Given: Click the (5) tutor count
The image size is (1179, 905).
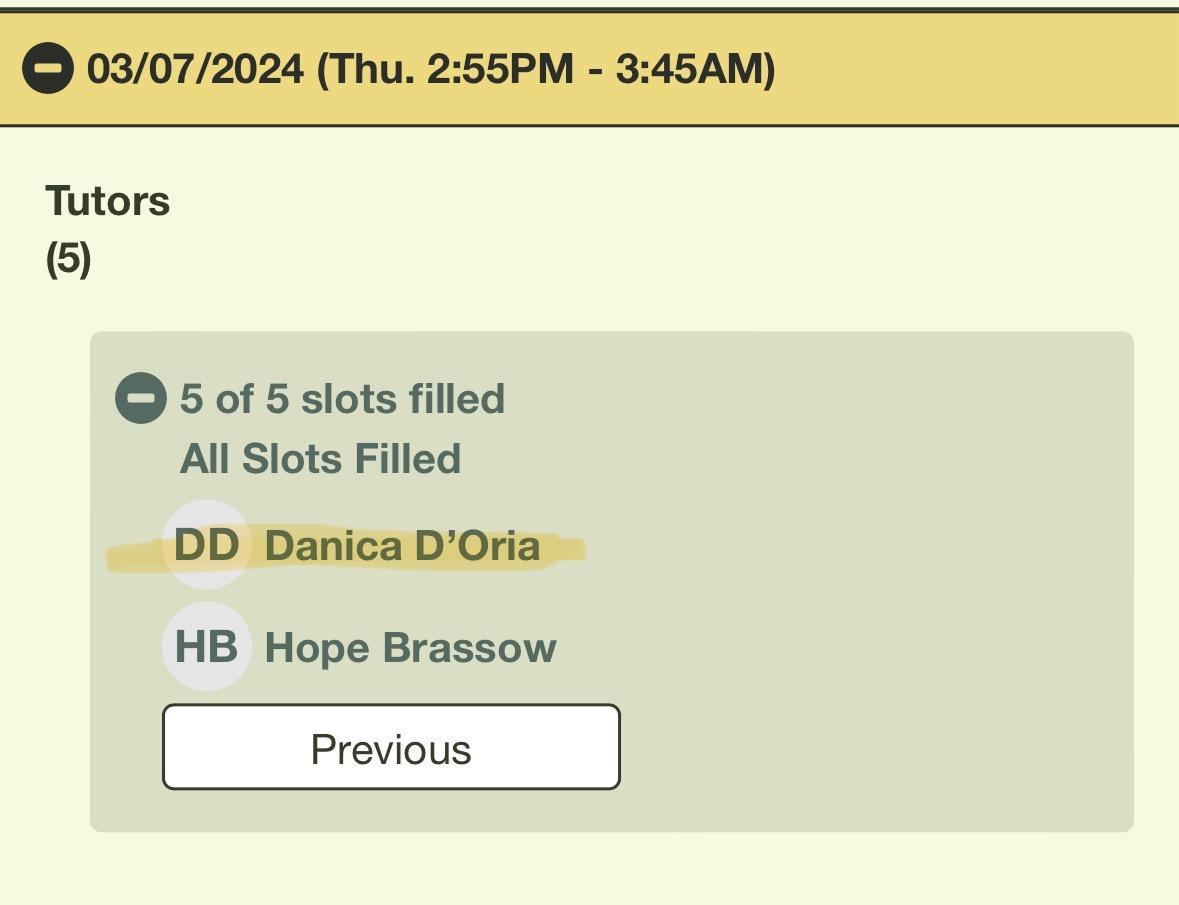Looking at the screenshot, I should pos(68,259).
